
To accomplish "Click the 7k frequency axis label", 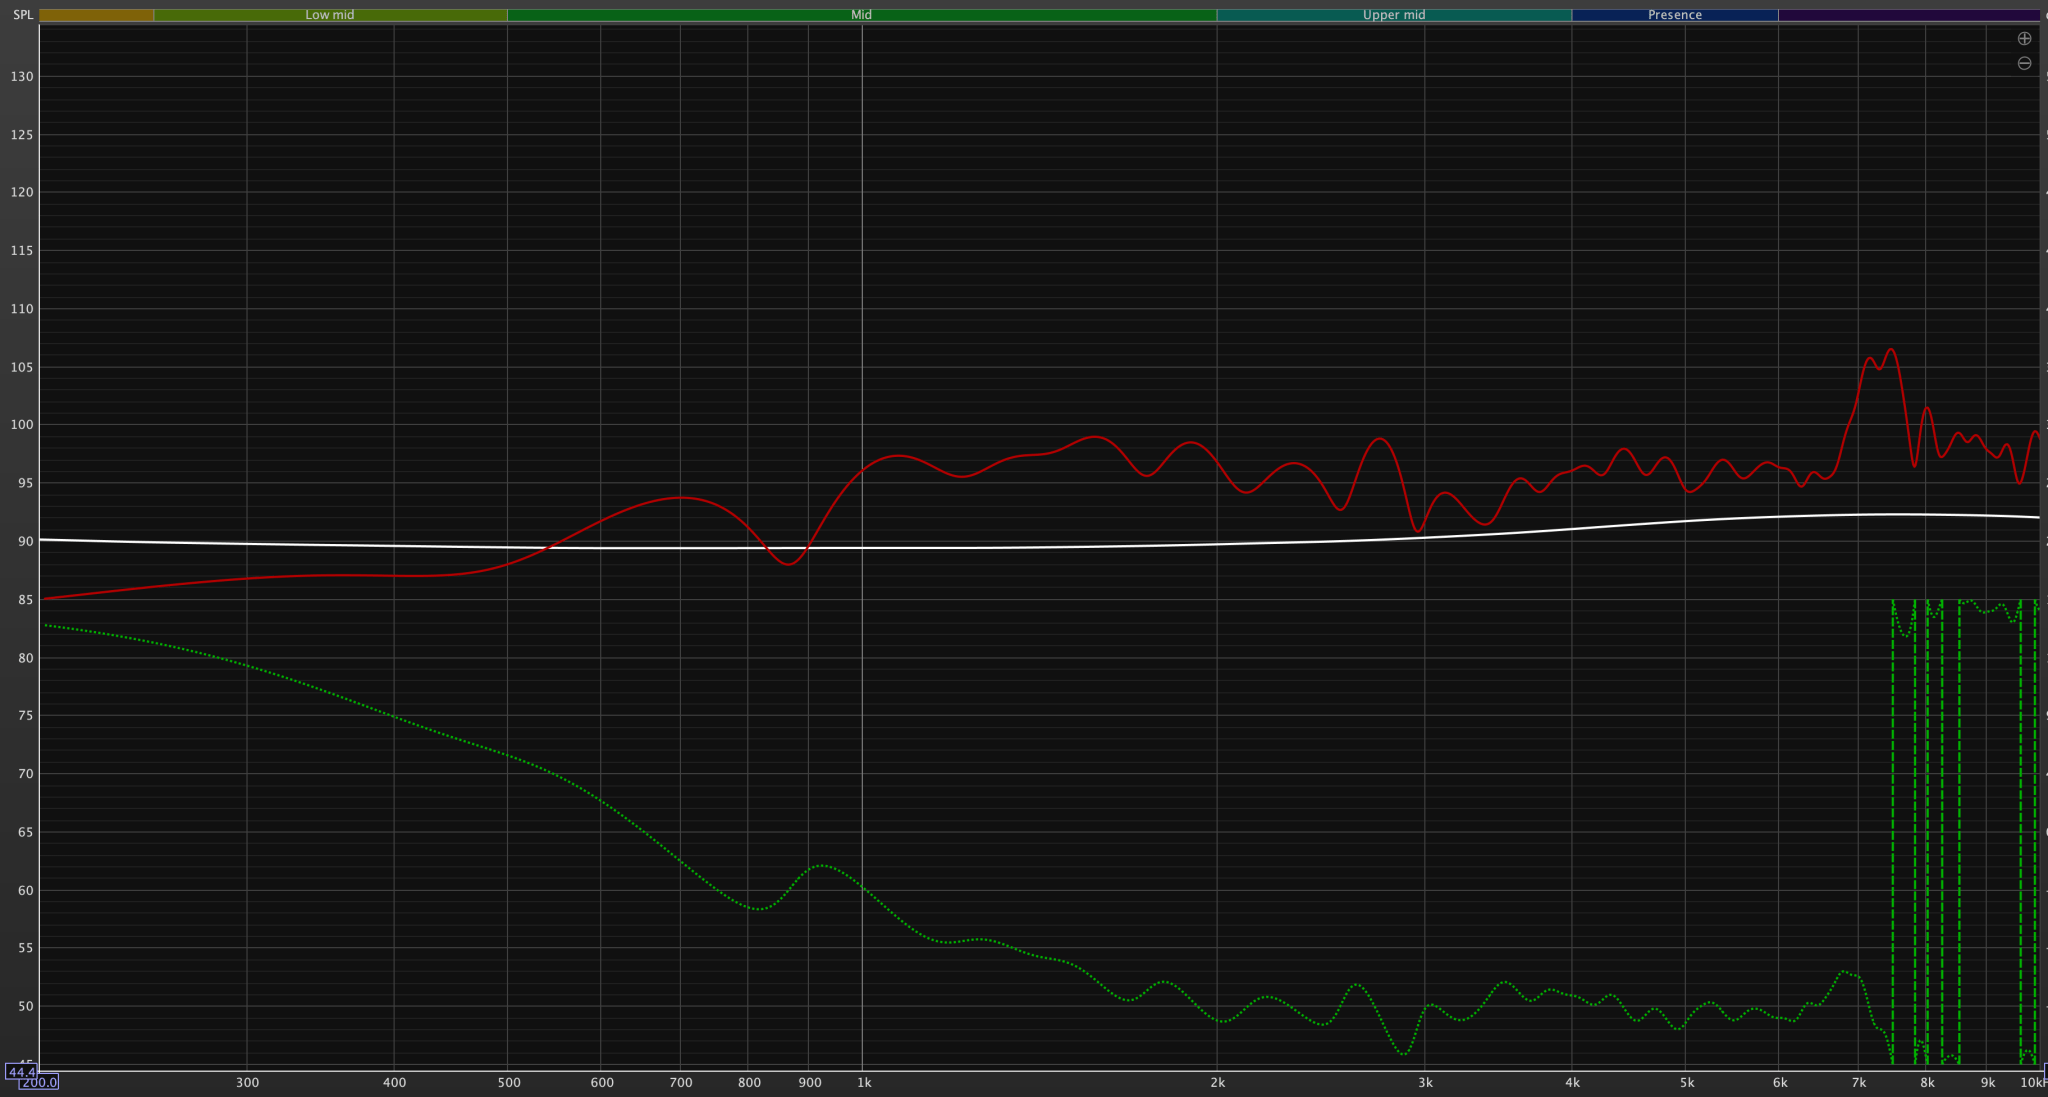I will tap(1858, 1083).
